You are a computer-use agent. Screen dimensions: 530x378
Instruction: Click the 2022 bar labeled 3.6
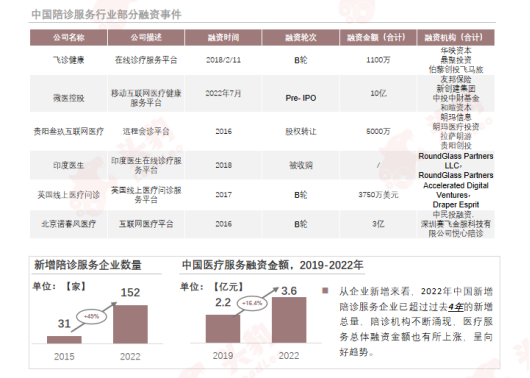(289, 320)
